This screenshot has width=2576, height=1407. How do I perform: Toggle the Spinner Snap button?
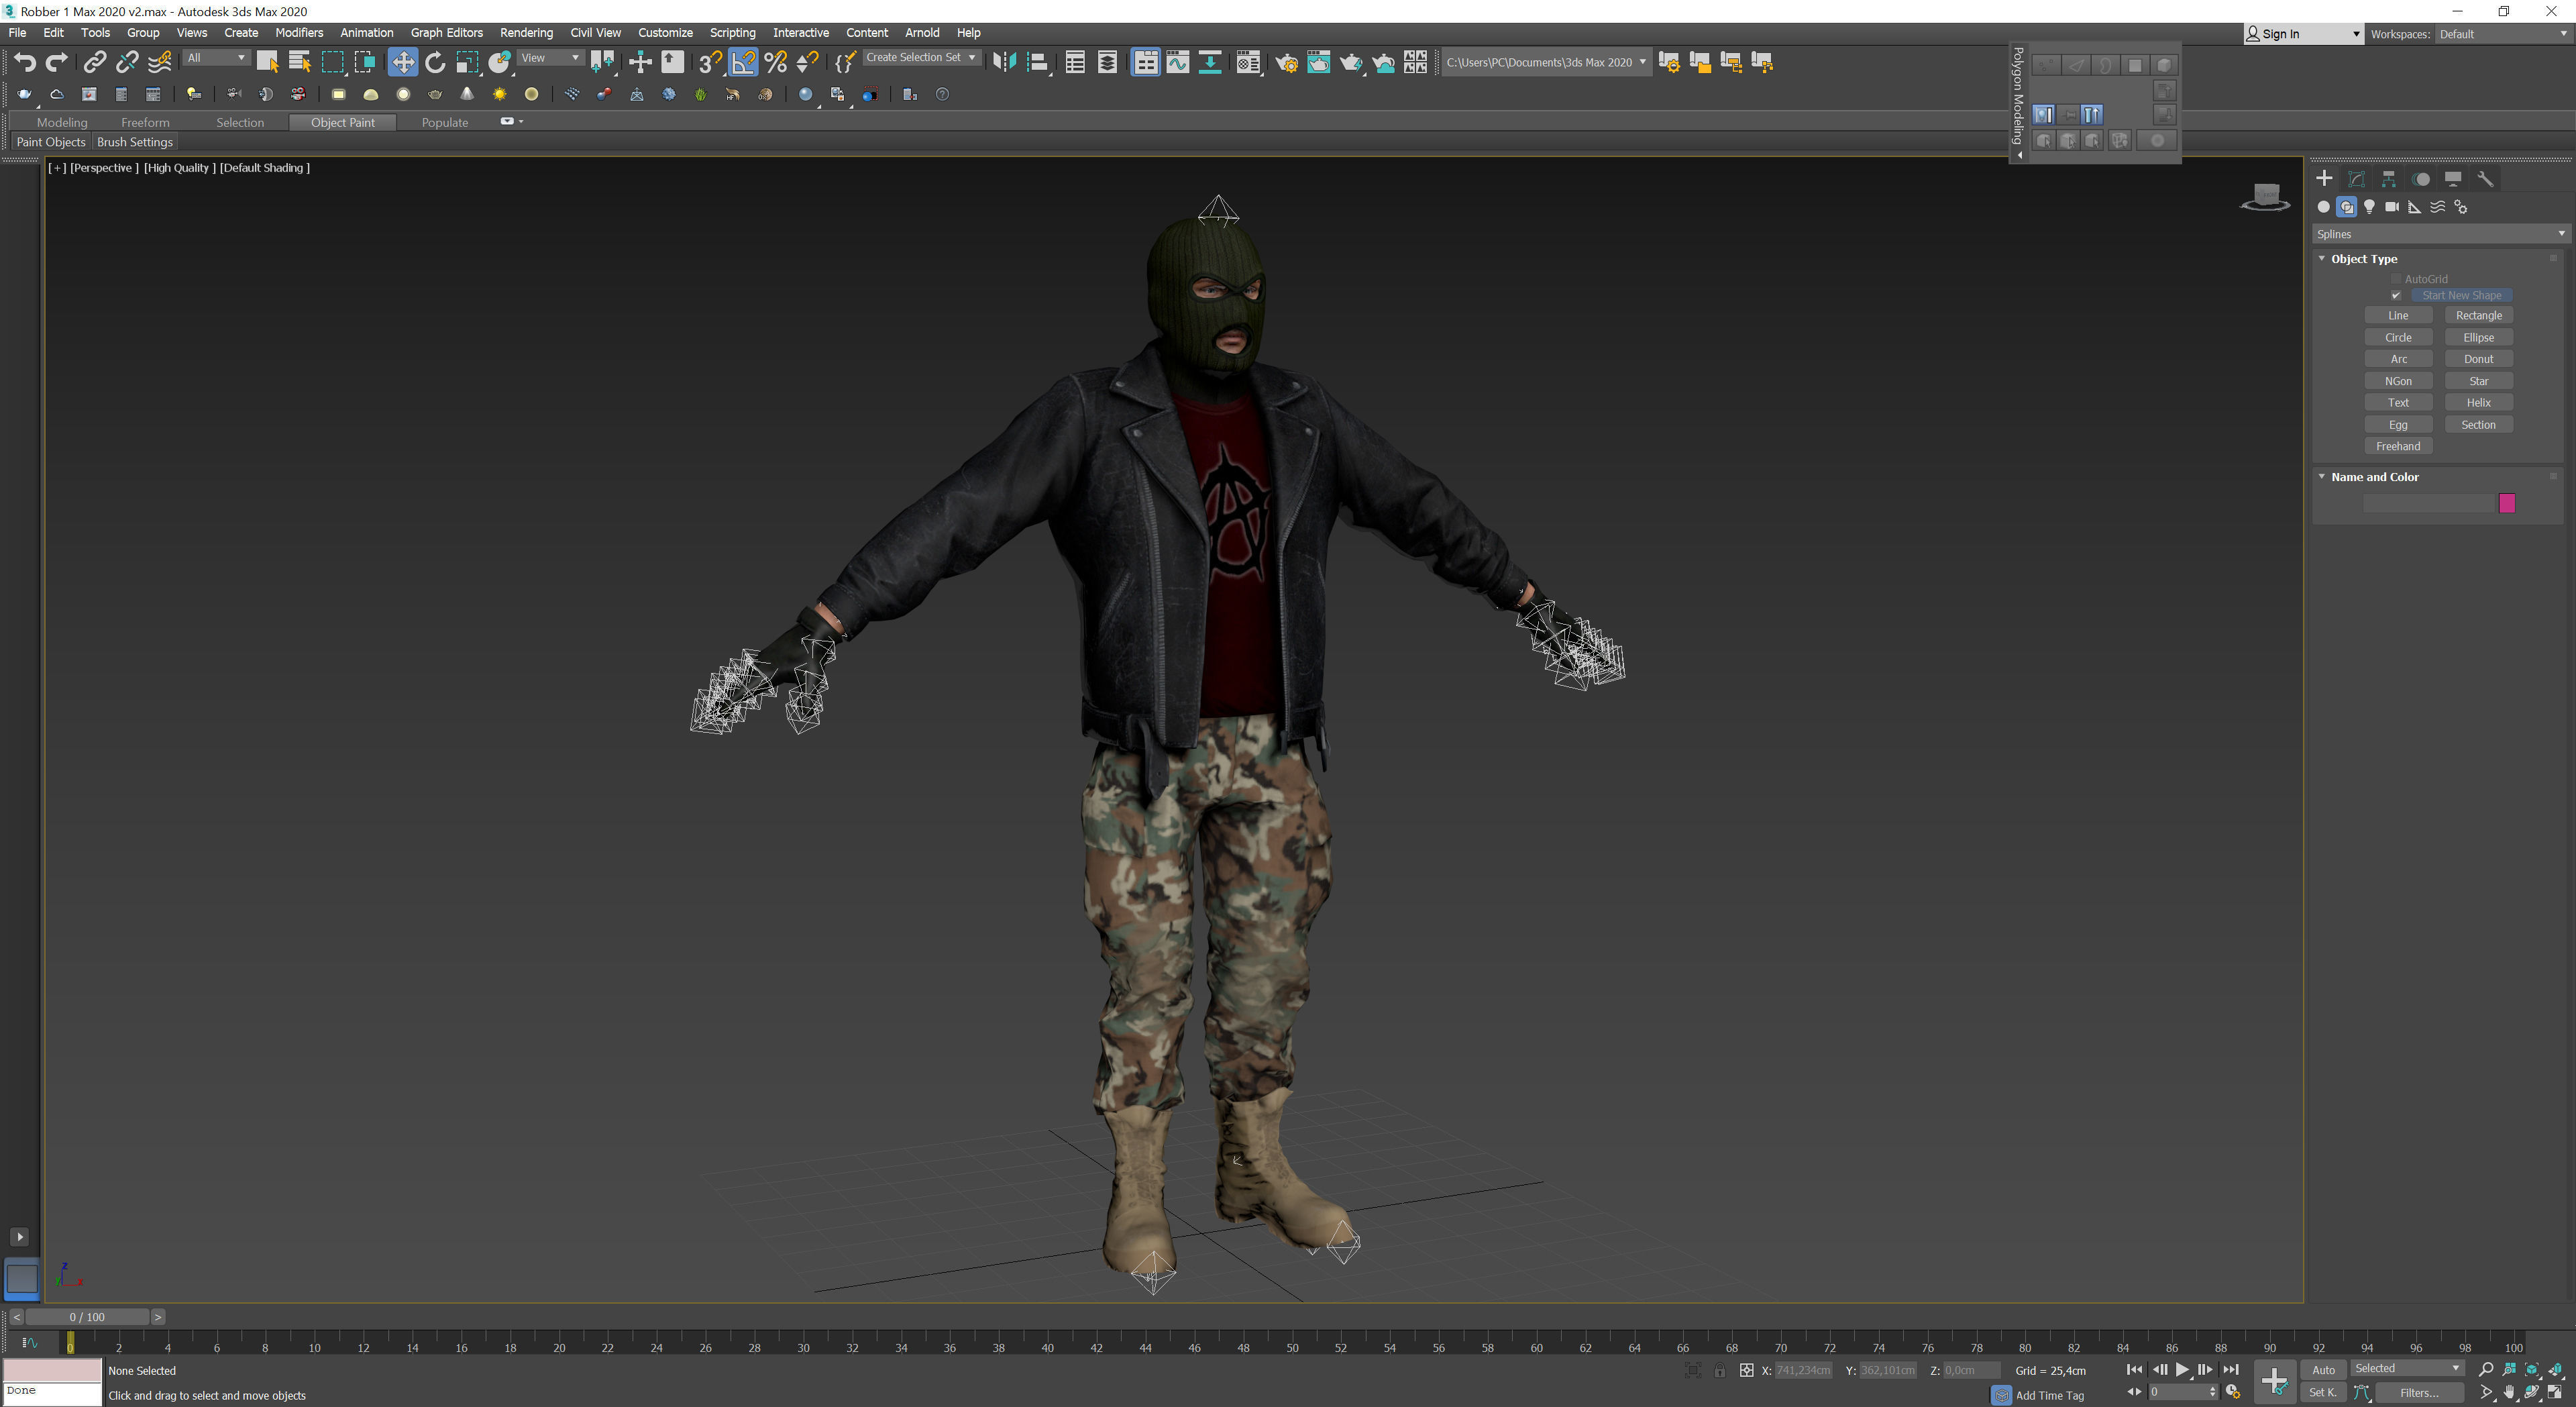807,62
